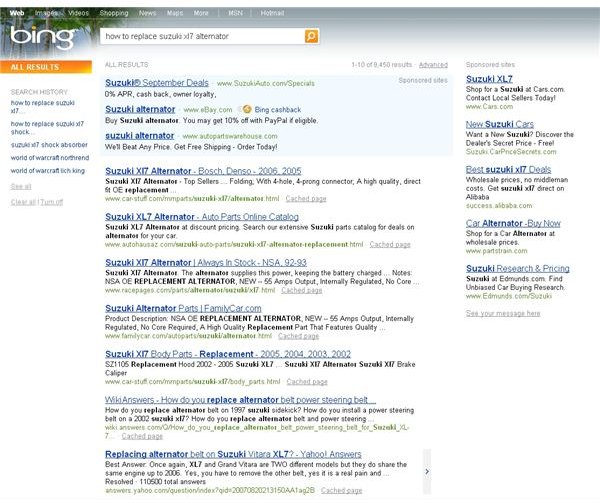This screenshot has height=503, width=600.
Task: Open the autopartswarehouse suzuki alternator ad
Action: coord(140,135)
